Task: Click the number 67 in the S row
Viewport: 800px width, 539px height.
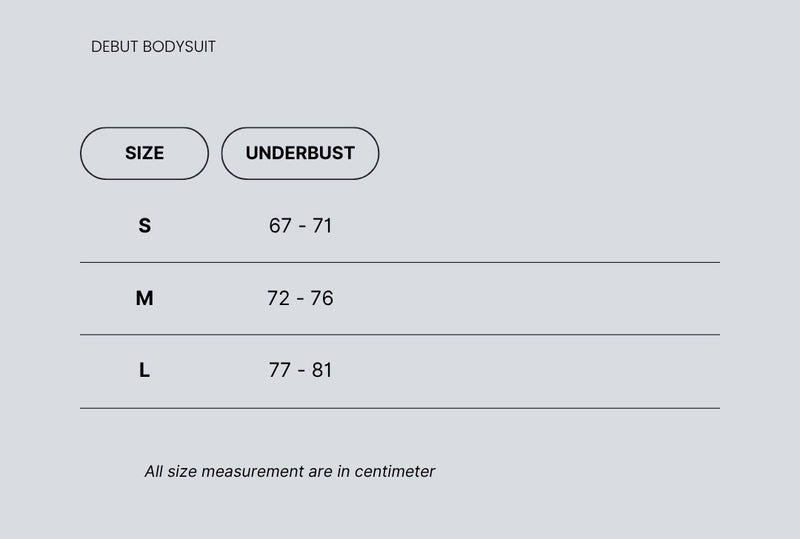Action: (280, 226)
